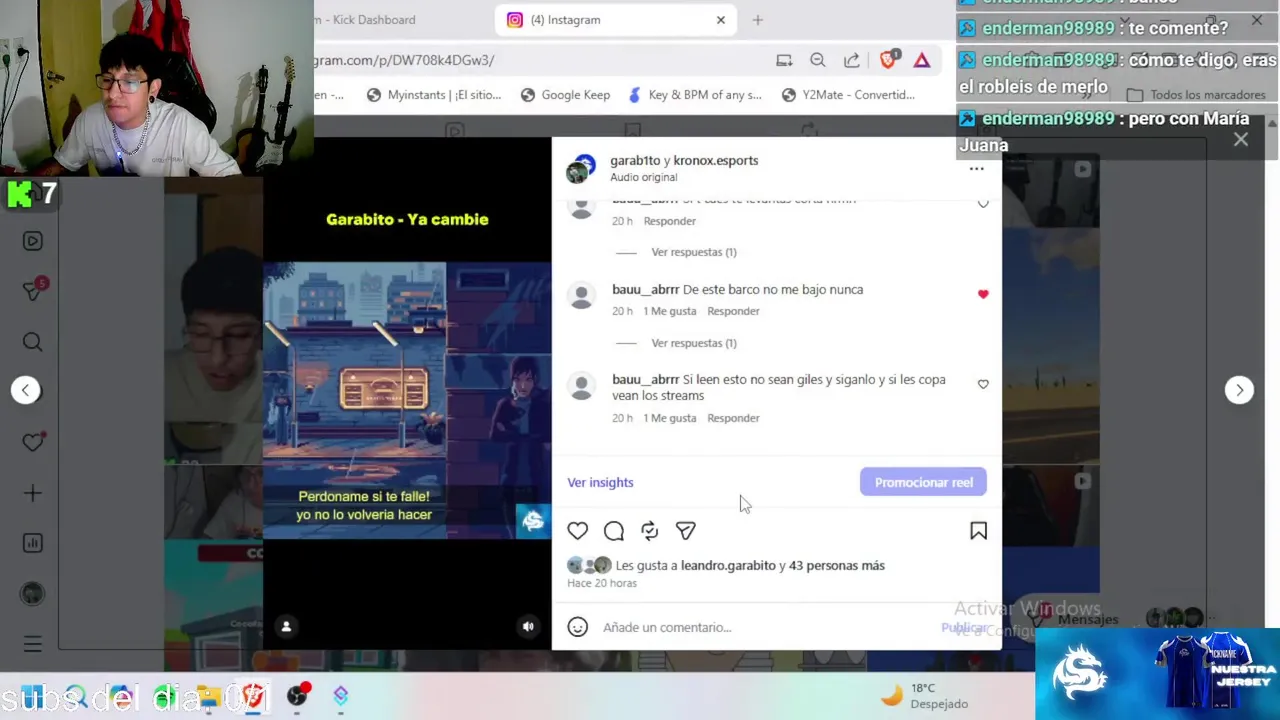Open Reels in the Instagram sidebar
This screenshot has height=720, width=1280.
(x=32, y=241)
